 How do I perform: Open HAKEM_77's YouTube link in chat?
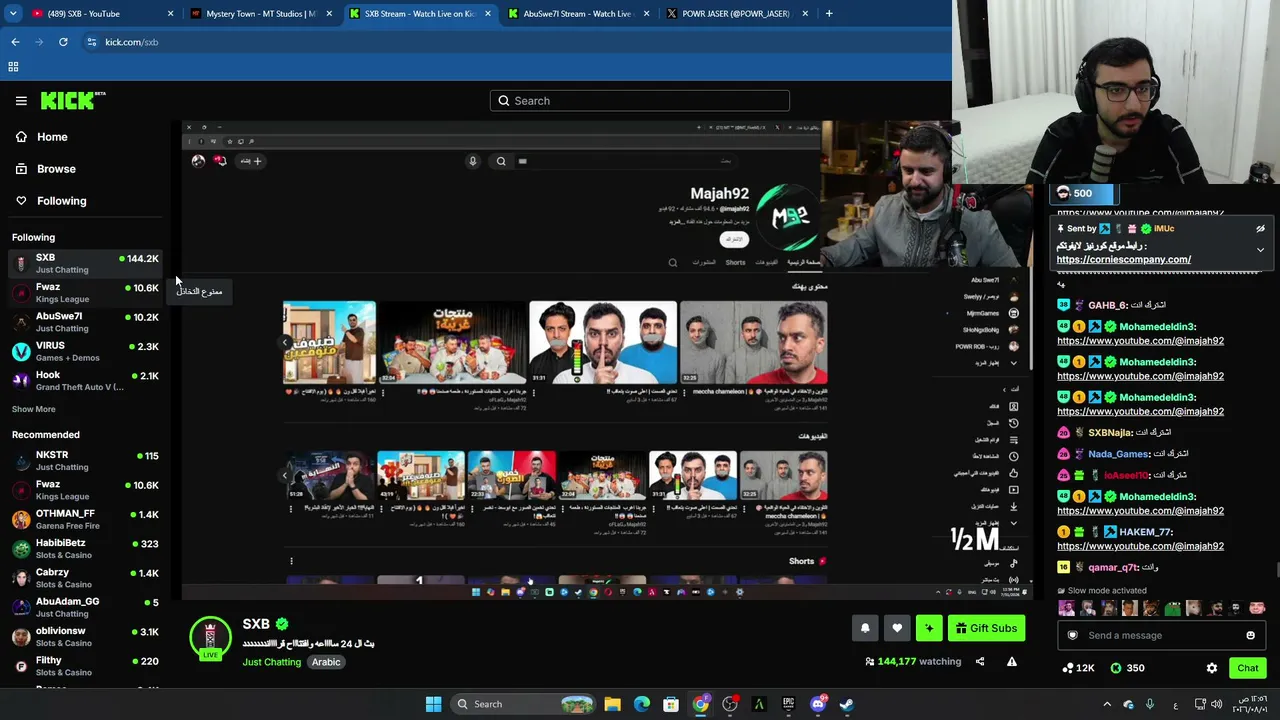click(1140, 546)
